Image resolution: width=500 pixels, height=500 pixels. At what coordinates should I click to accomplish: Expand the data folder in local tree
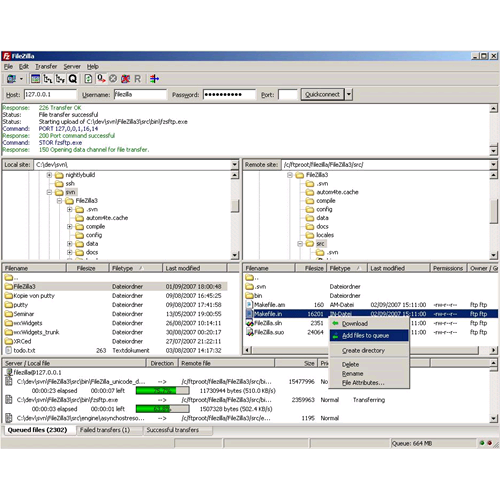coord(69,244)
